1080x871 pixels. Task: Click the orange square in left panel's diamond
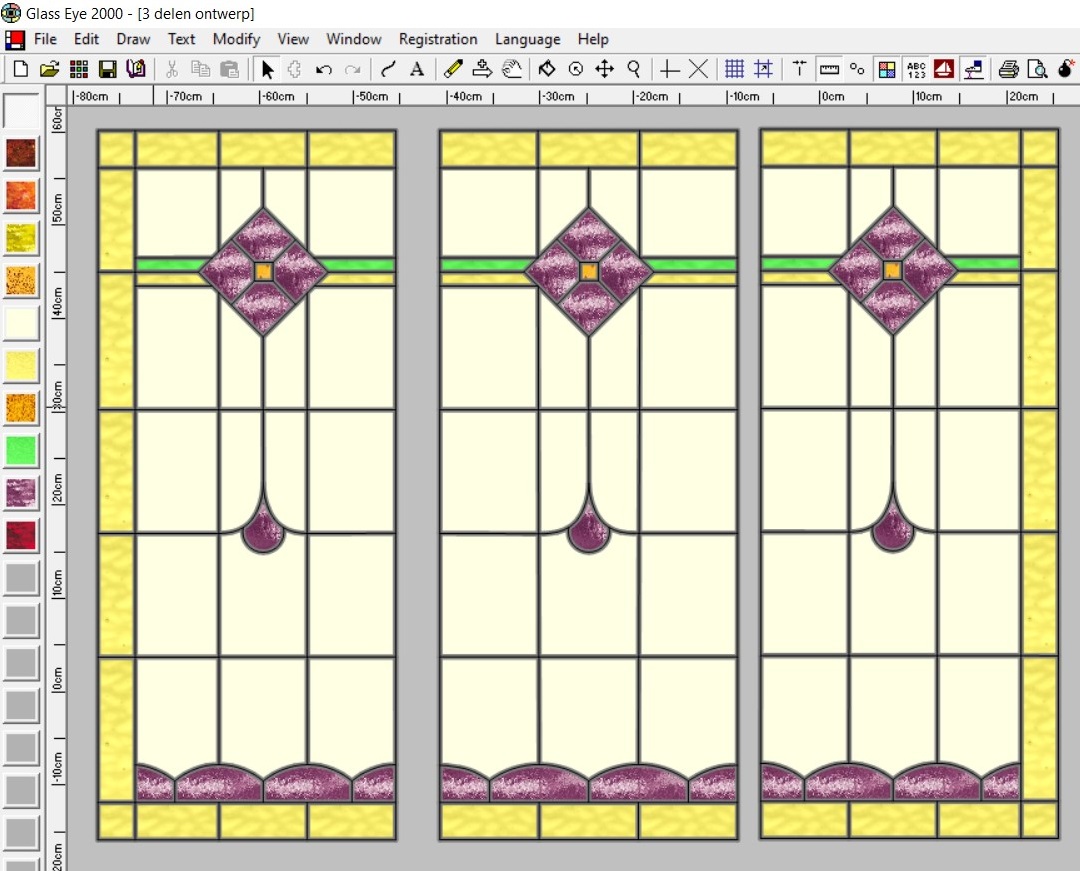pos(264,271)
